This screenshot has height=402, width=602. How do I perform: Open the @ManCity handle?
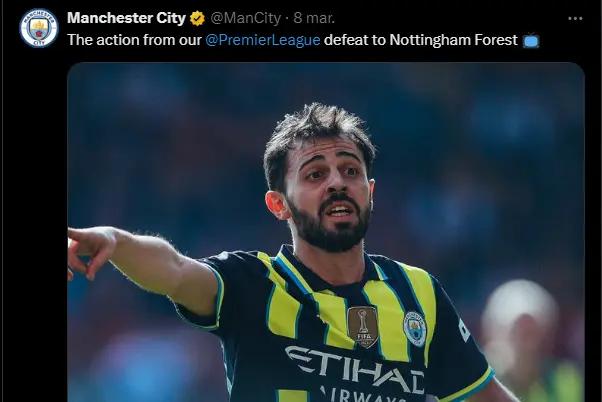[246, 18]
